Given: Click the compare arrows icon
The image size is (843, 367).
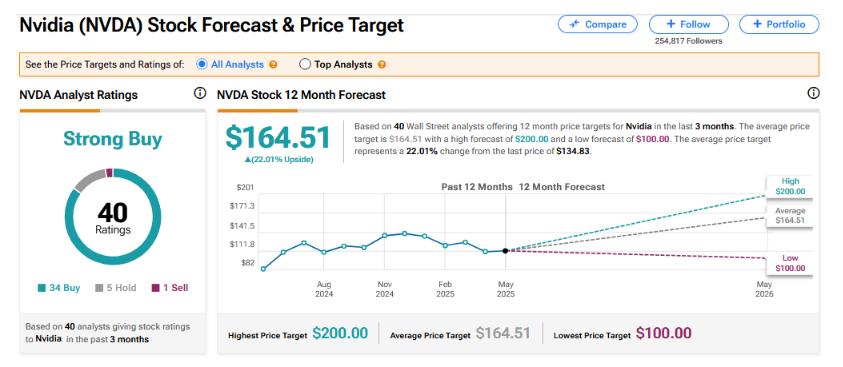Looking at the screenshot, I should pyautogui.click(x=574, y=24).
